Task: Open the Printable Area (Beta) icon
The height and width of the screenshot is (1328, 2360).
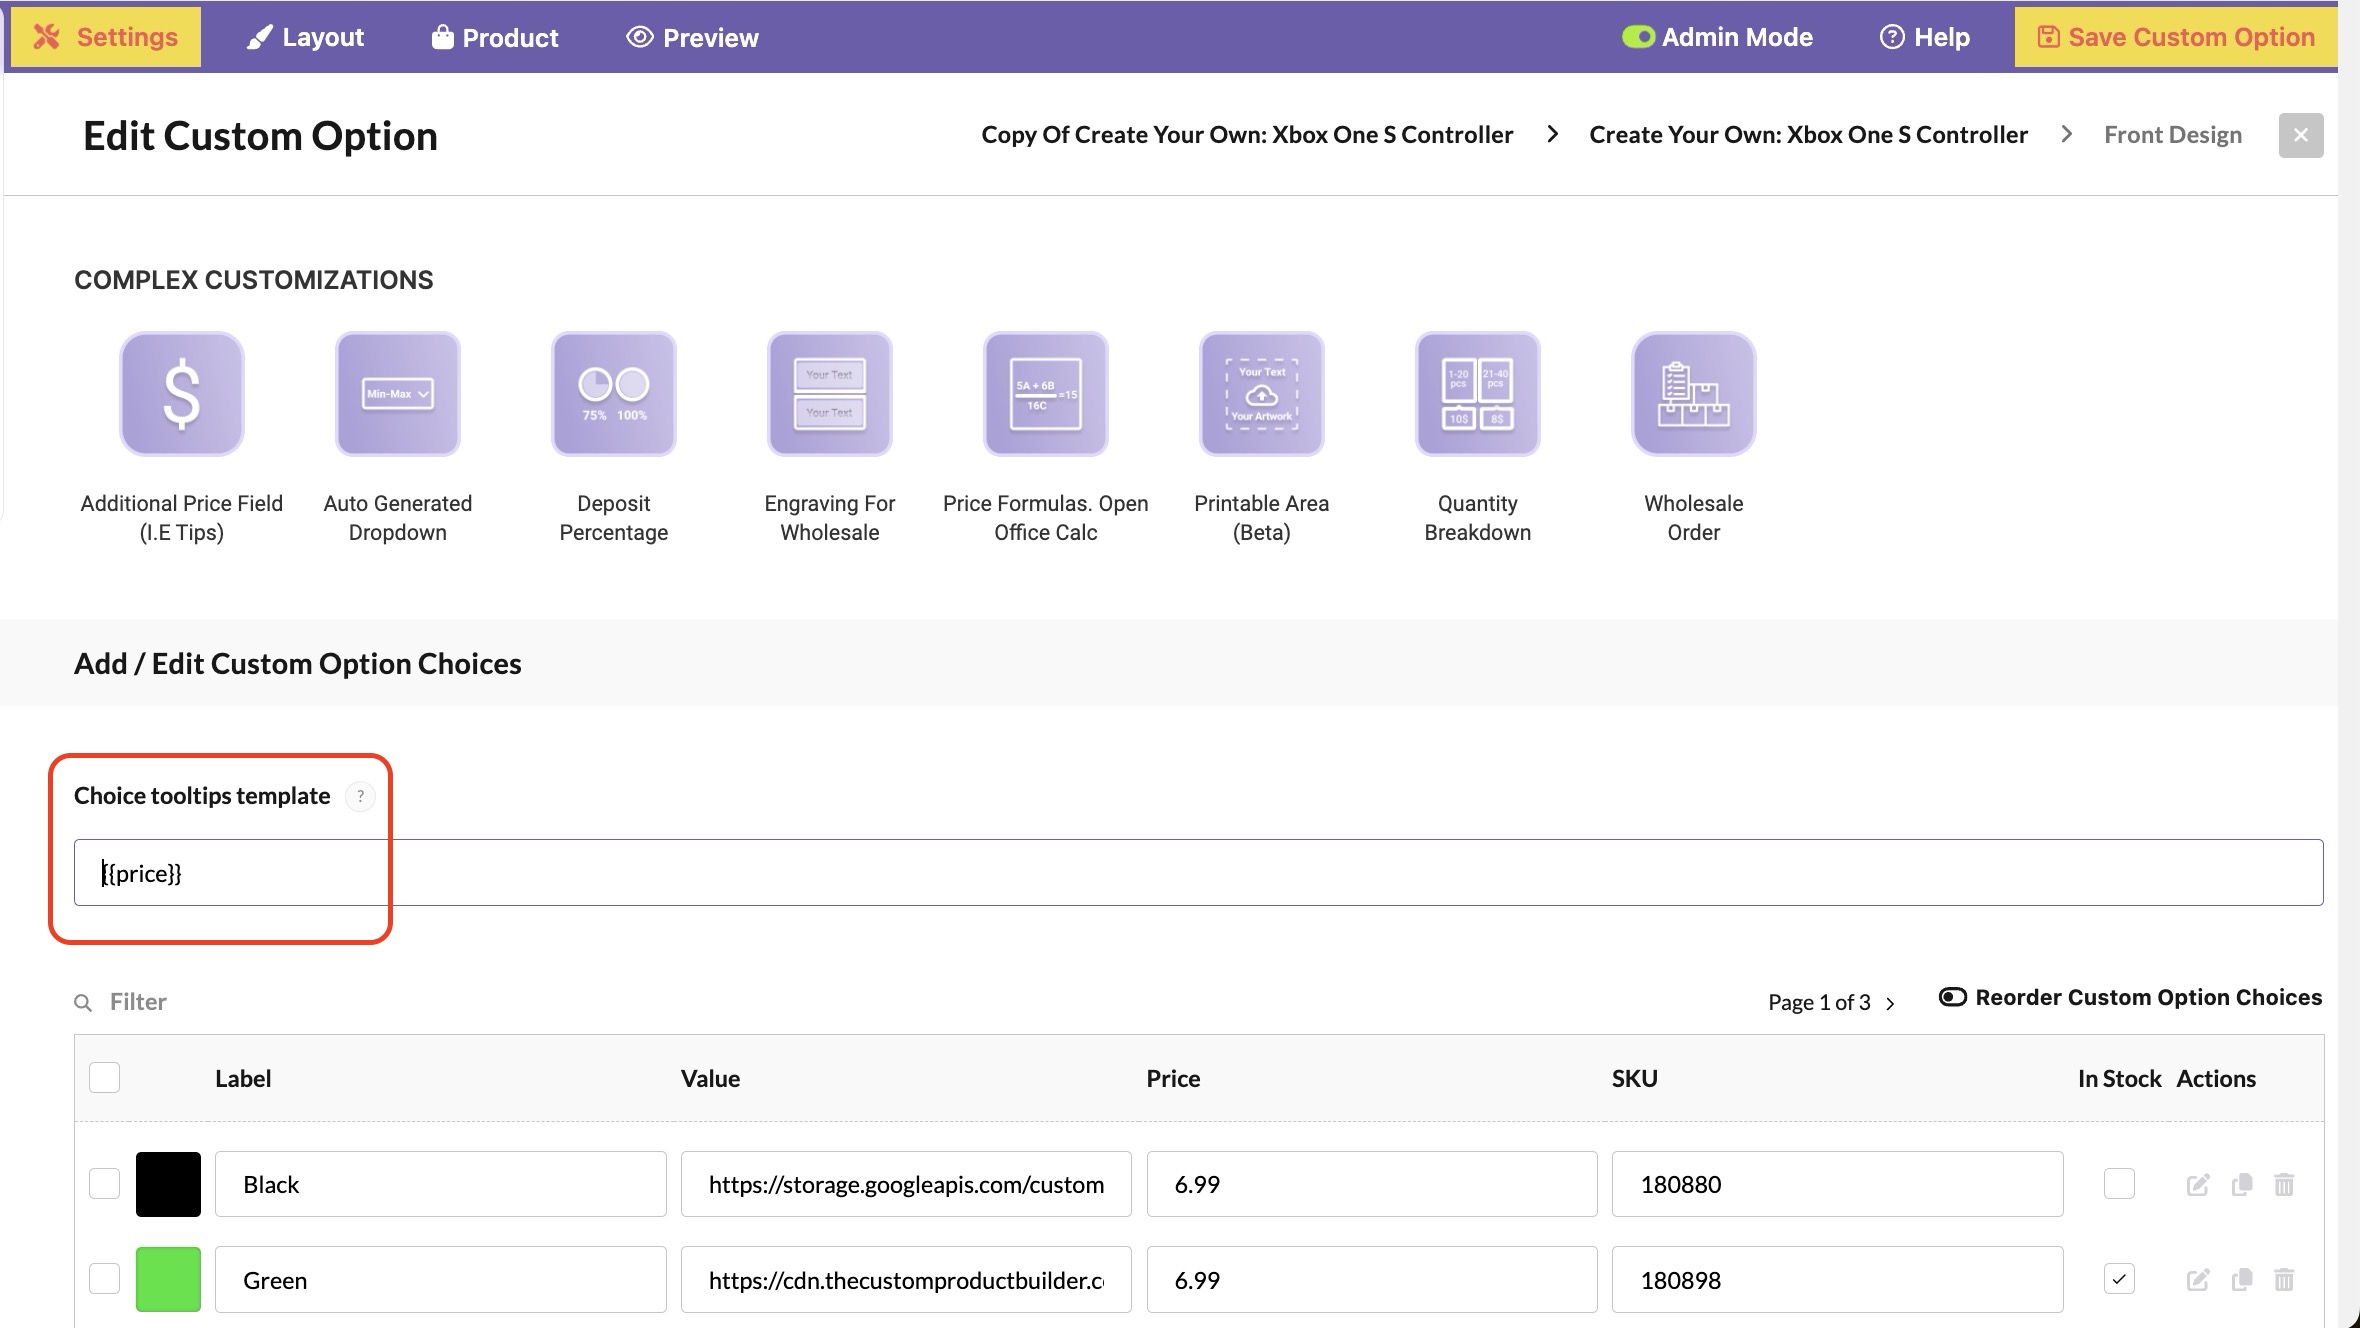Action: point(1262,394)
